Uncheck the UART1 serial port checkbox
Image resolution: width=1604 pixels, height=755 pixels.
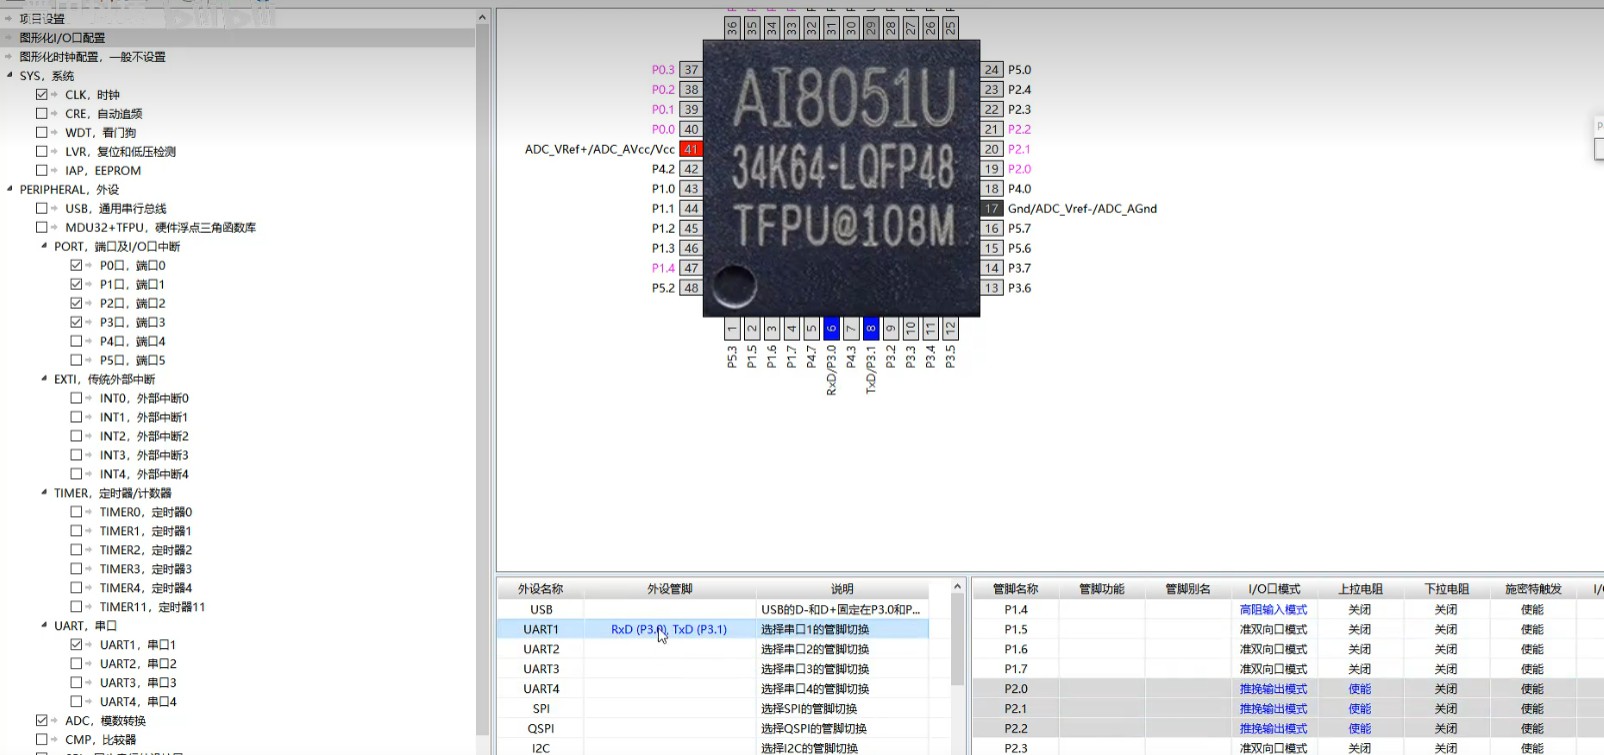point(76,644)
